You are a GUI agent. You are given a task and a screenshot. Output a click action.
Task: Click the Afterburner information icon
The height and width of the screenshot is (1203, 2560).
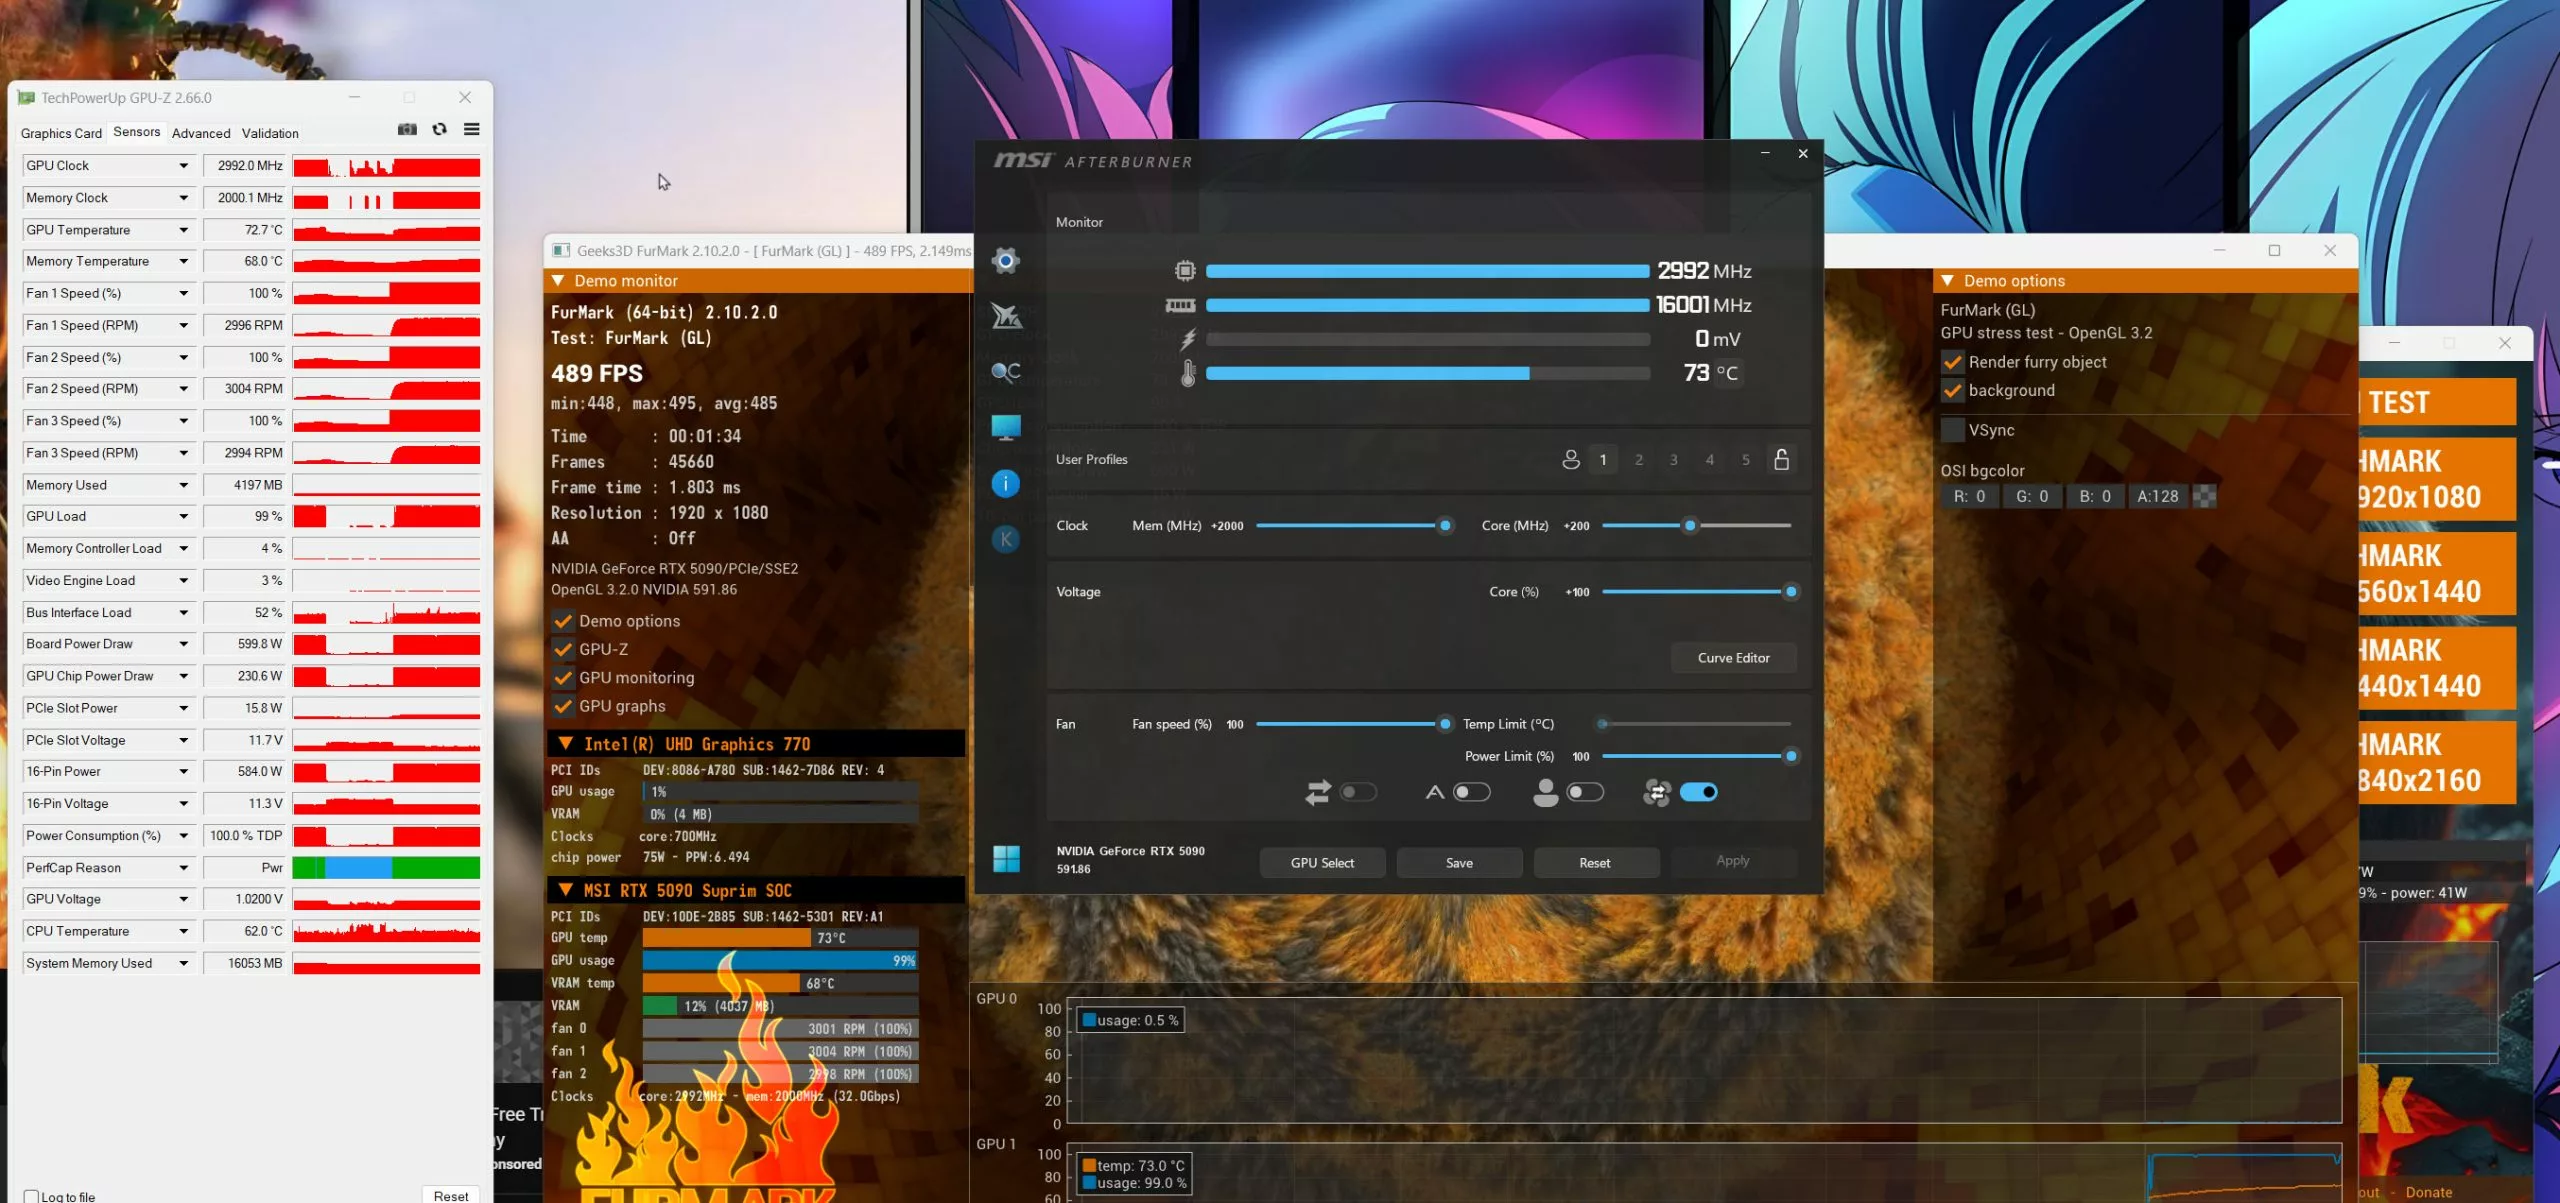[1006, 483]
